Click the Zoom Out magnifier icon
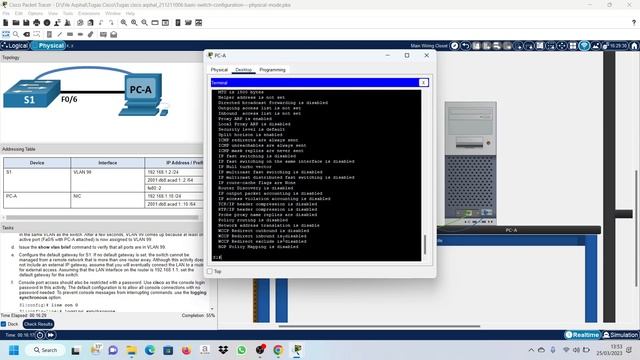The height and width of the screenshot is (360, 640). pyautogui.click(x=144, y=23)
